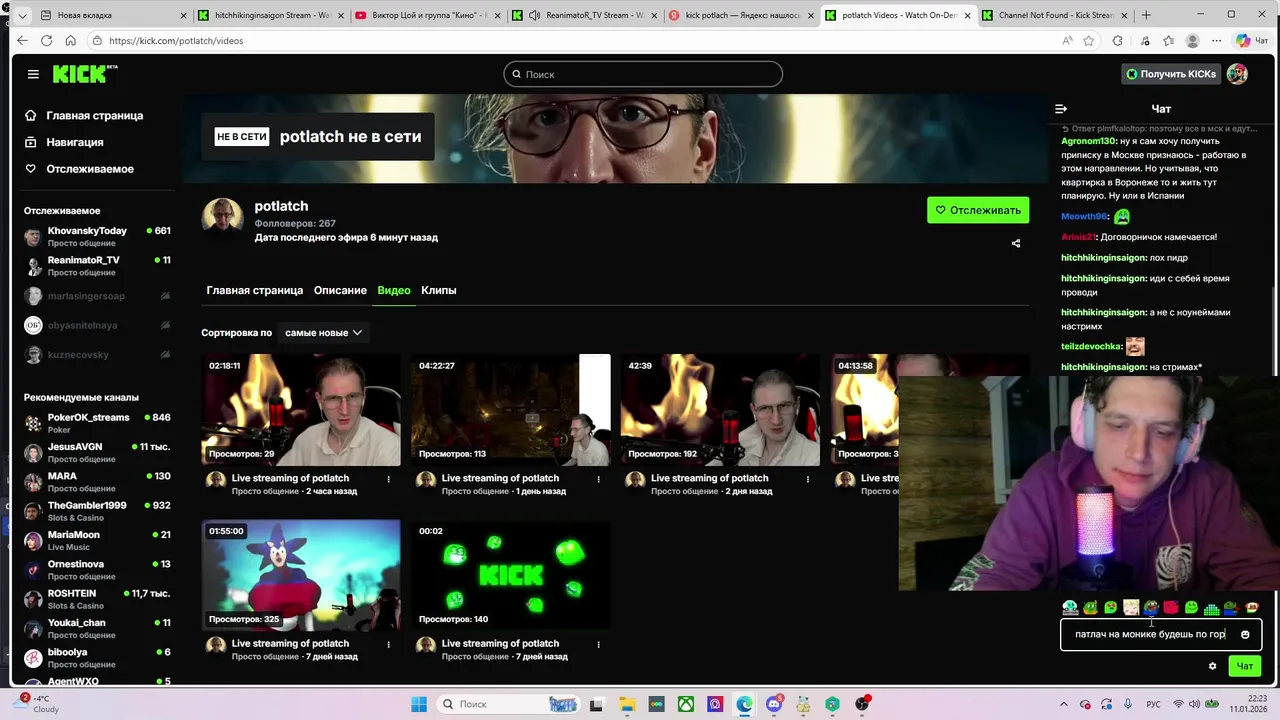Open Edge settings and more menu
Screen dimensions: 1280x720
click(1217, 41)
